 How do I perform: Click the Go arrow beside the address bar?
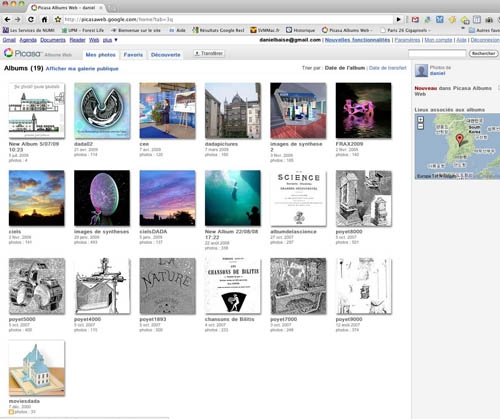pos(398,20)
